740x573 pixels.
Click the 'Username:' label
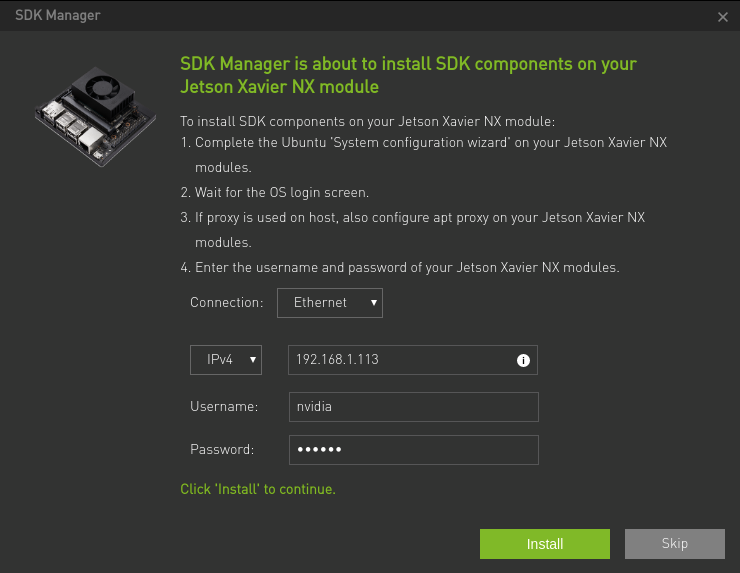(x=224, y=406)
